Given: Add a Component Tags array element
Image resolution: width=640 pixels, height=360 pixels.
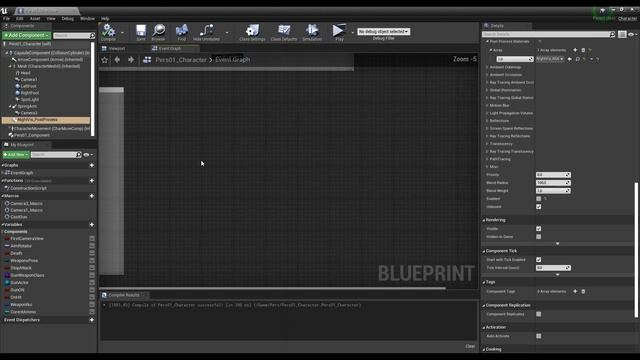Looking at the screenshot, I should tap(575, 291).
